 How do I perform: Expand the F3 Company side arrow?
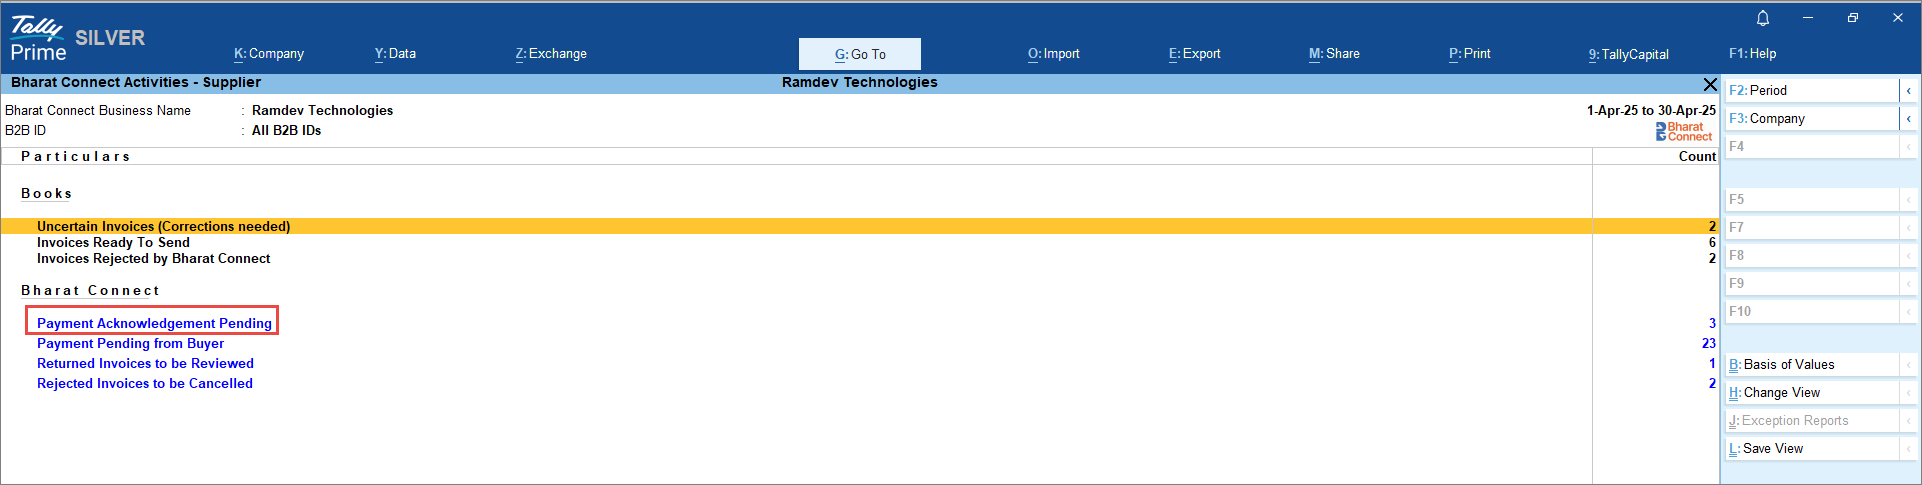coord(1908,118)
